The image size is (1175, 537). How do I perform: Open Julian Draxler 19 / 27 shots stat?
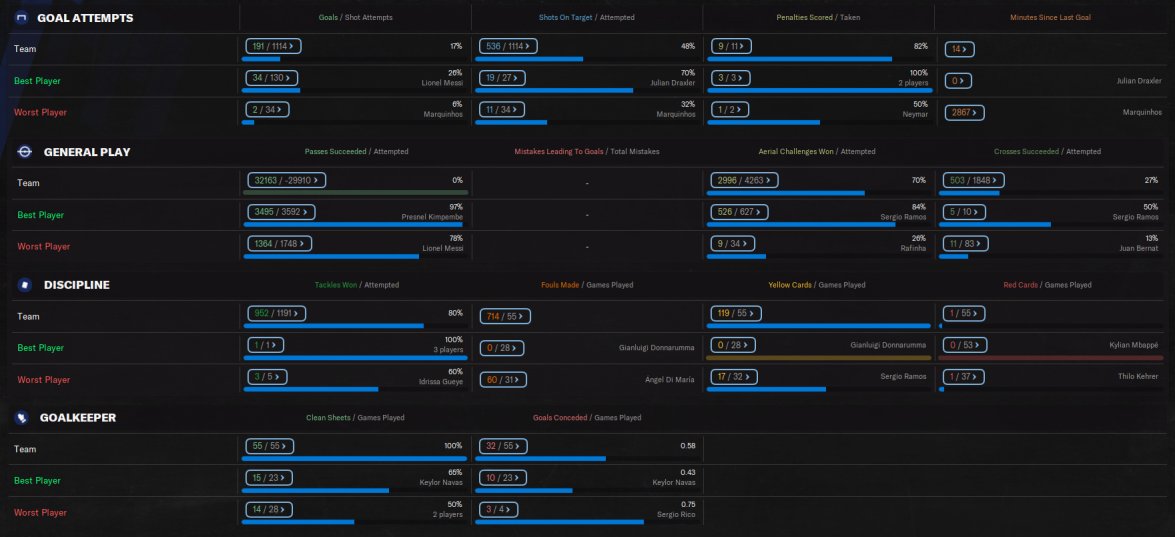click(501, 78)
